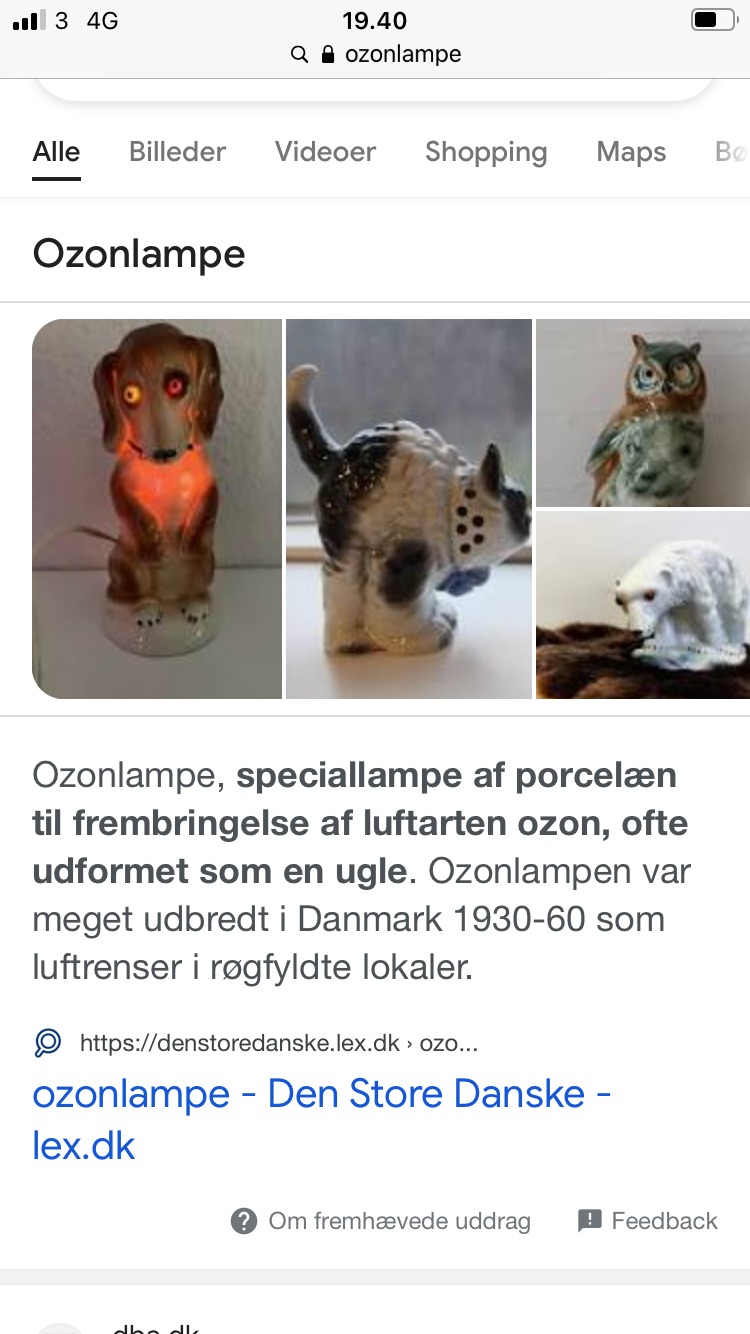Tap the lex.dk site favicon icon
The width and height of the screenshot is (750, 1334).
click(47, 1044)
